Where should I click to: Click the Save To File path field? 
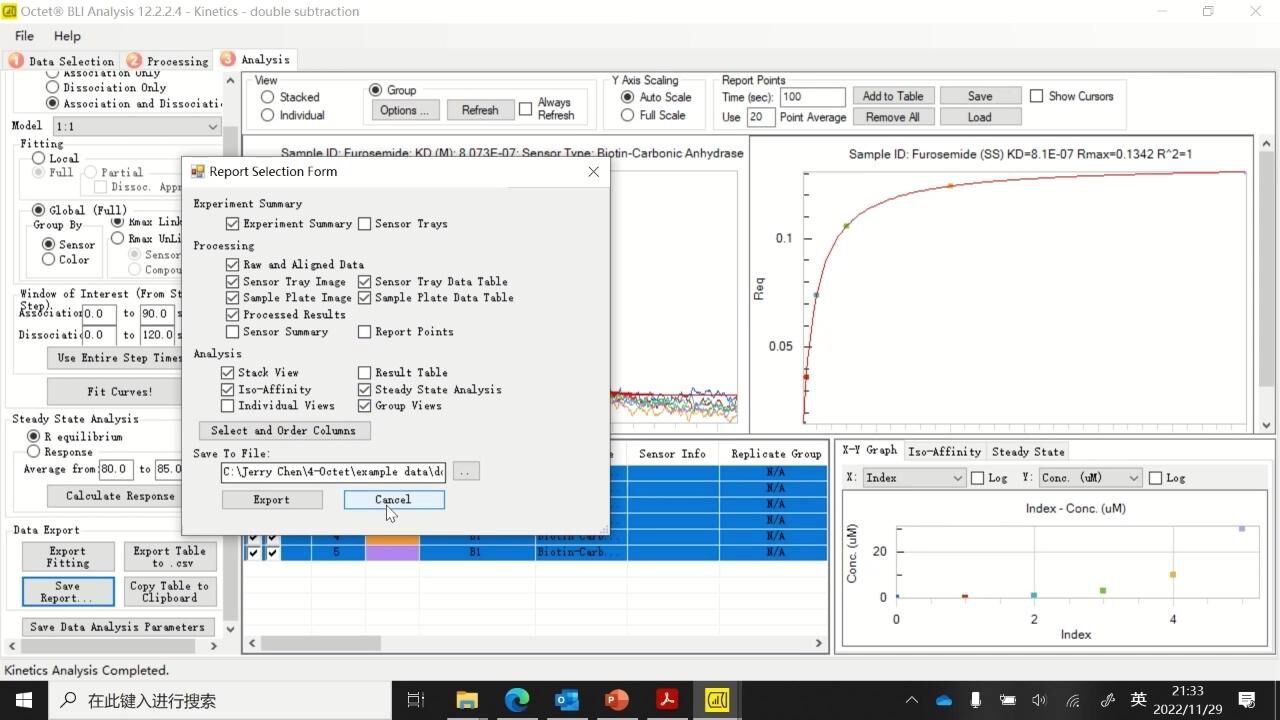(333, 471)
